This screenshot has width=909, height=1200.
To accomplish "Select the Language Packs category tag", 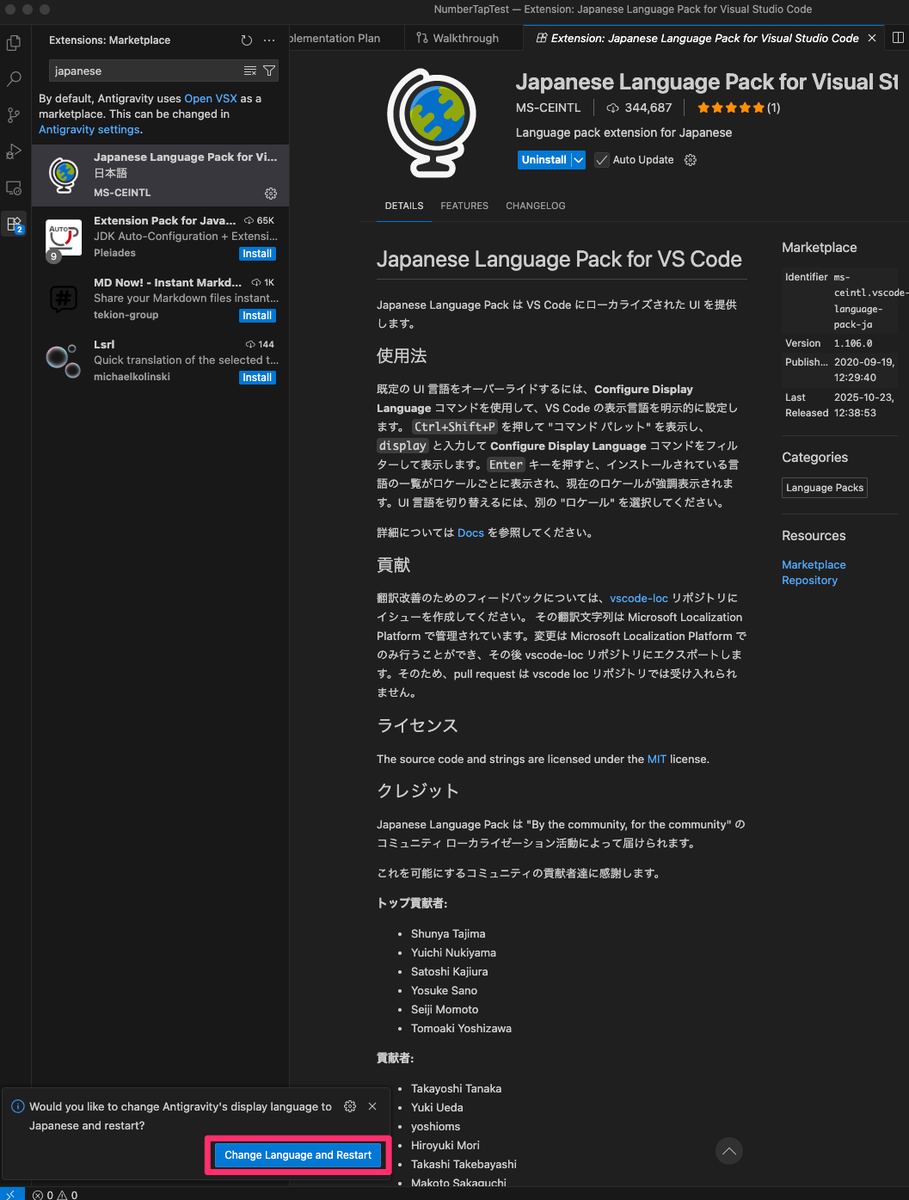I will [825, 488].
